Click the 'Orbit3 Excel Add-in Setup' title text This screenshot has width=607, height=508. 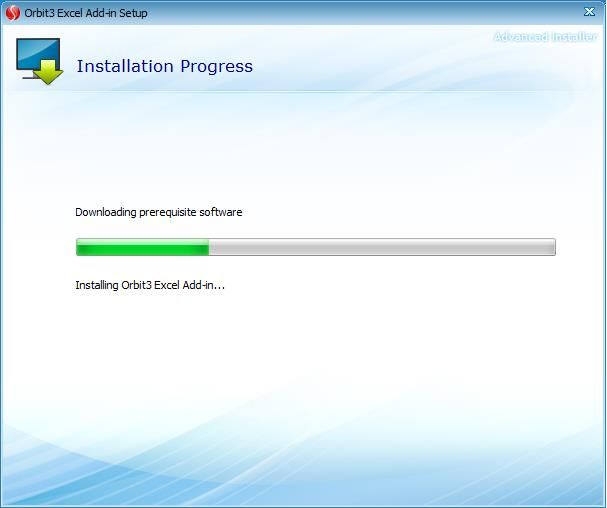(x=86, y=13)
